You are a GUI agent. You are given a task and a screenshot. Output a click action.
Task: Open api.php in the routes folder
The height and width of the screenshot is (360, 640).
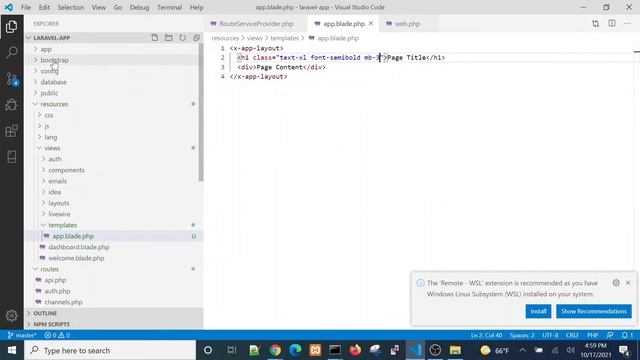114,280
